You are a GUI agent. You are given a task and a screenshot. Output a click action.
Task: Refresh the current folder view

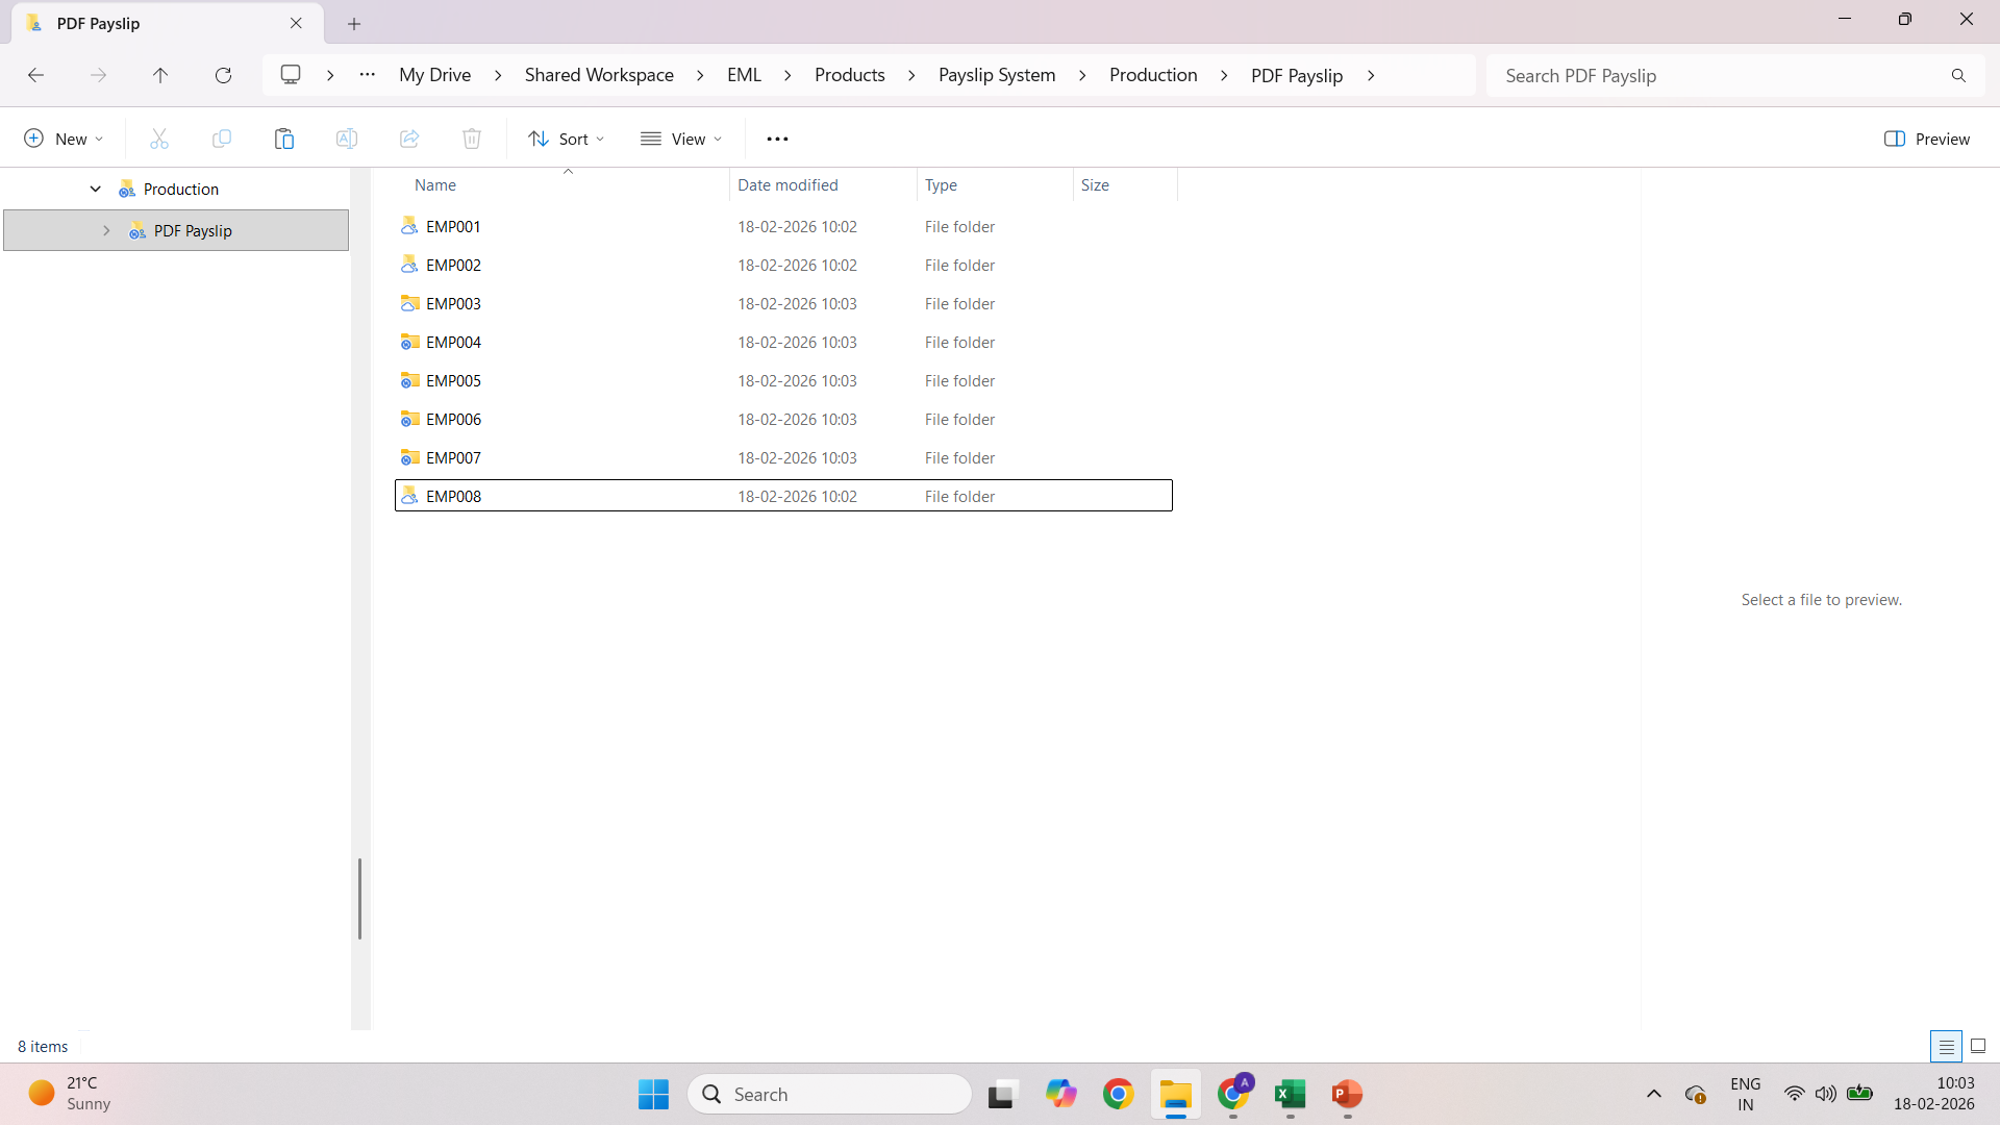click(x=223, y=75)
